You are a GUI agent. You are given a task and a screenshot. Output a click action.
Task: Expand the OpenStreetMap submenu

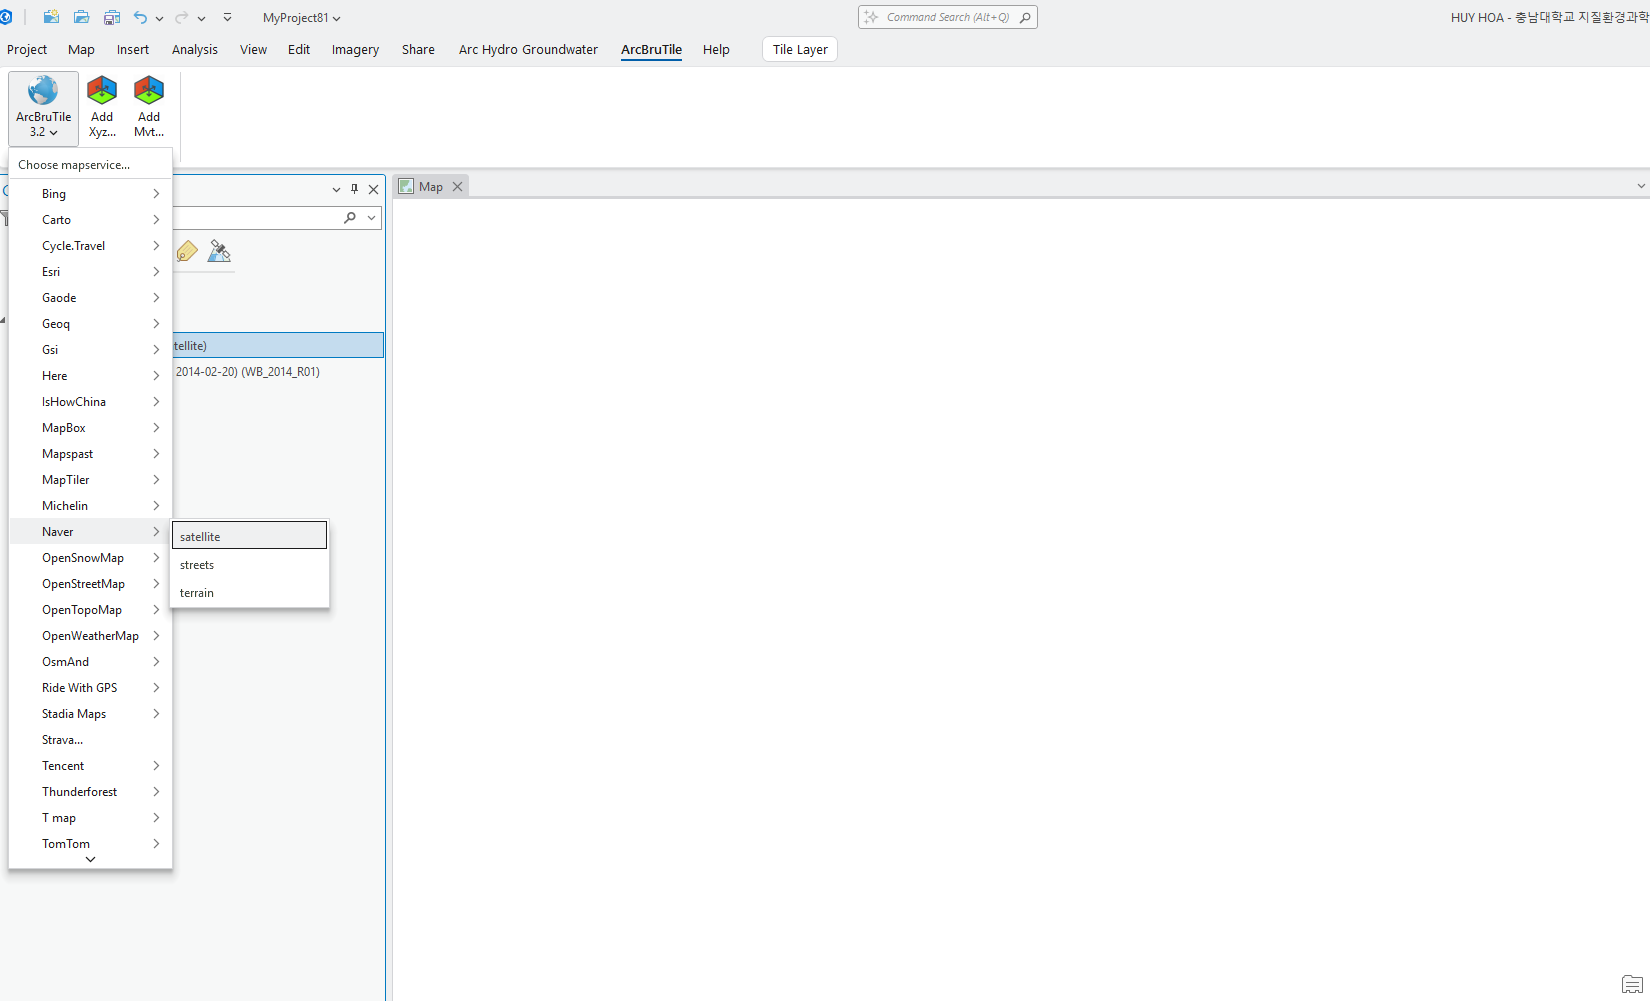point(90,584)
